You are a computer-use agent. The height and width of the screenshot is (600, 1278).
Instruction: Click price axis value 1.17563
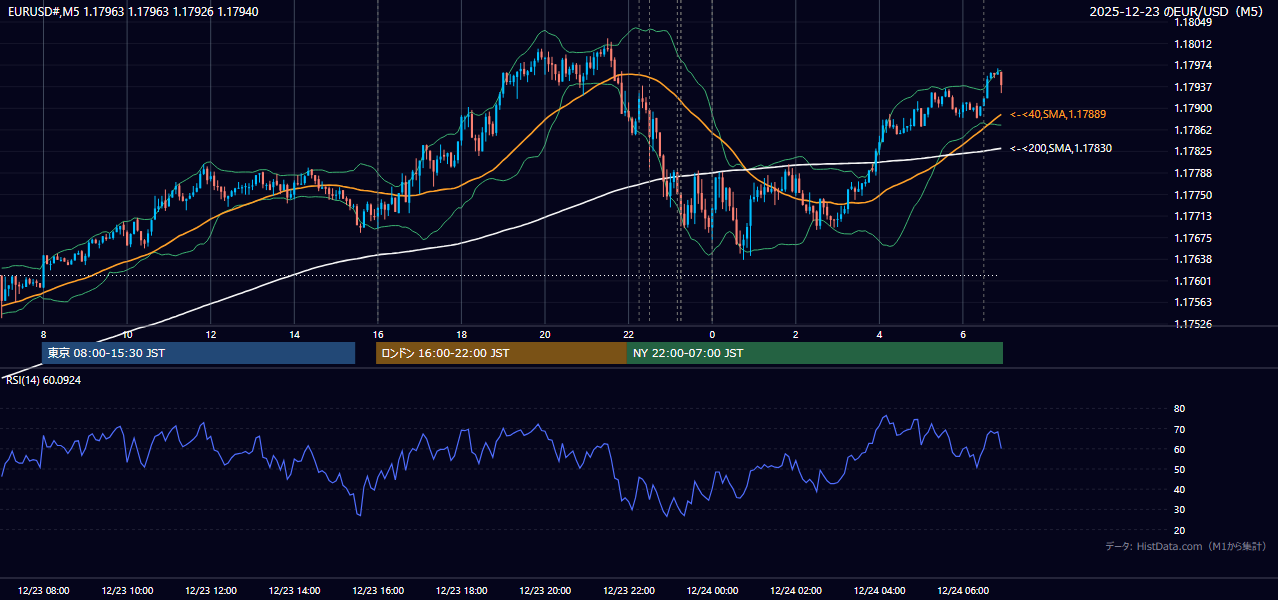[1194, 303]
